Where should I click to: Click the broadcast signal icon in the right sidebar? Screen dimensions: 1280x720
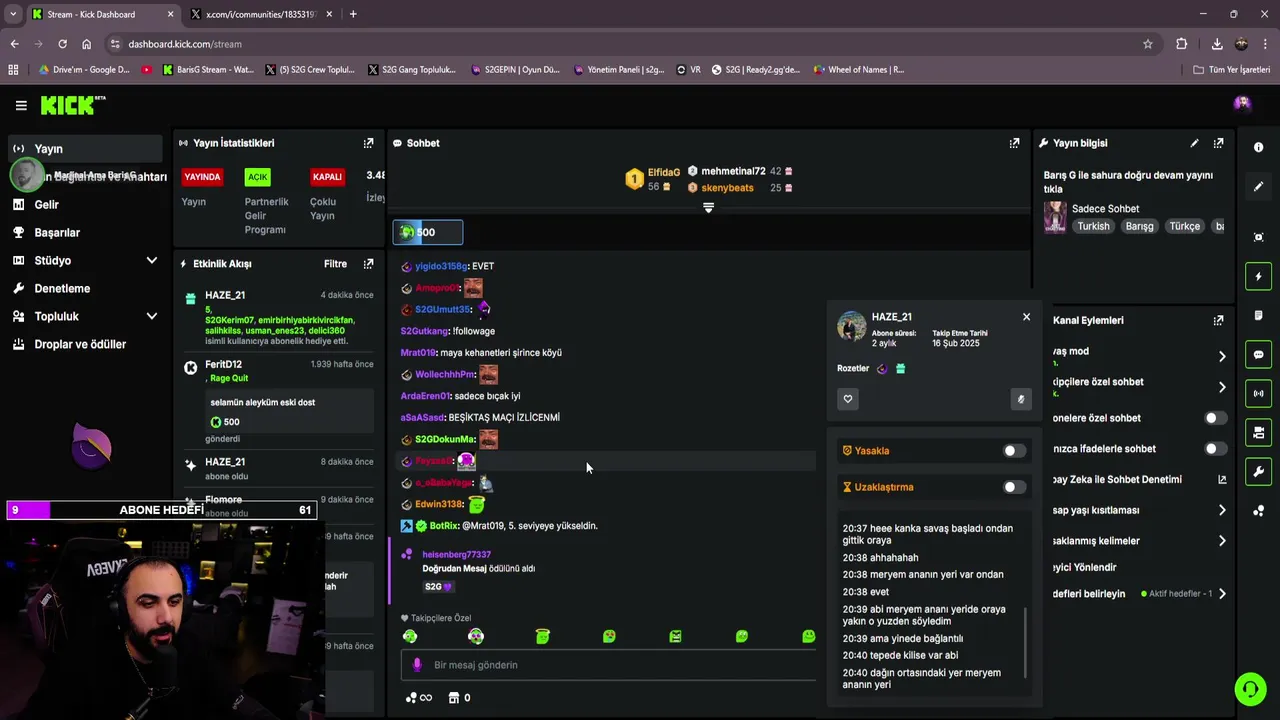click(1258, 393)
